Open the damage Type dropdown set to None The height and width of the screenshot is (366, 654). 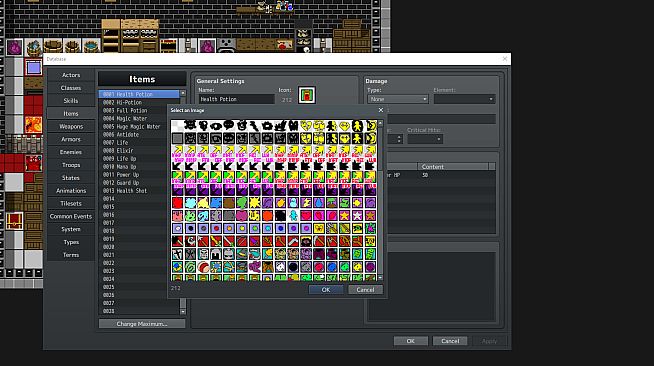click(398, 99)
